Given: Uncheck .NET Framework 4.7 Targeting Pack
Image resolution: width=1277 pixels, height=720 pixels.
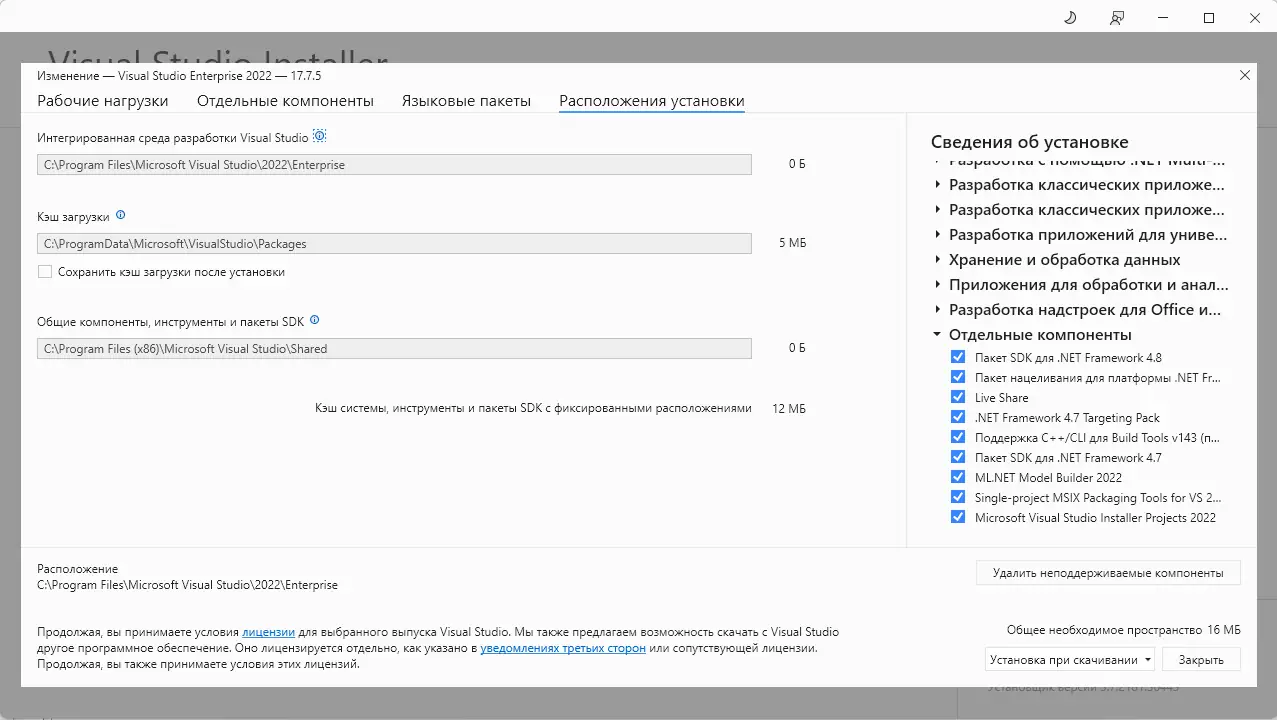Looking at the screenshot, I should click(x=958, y=418).
